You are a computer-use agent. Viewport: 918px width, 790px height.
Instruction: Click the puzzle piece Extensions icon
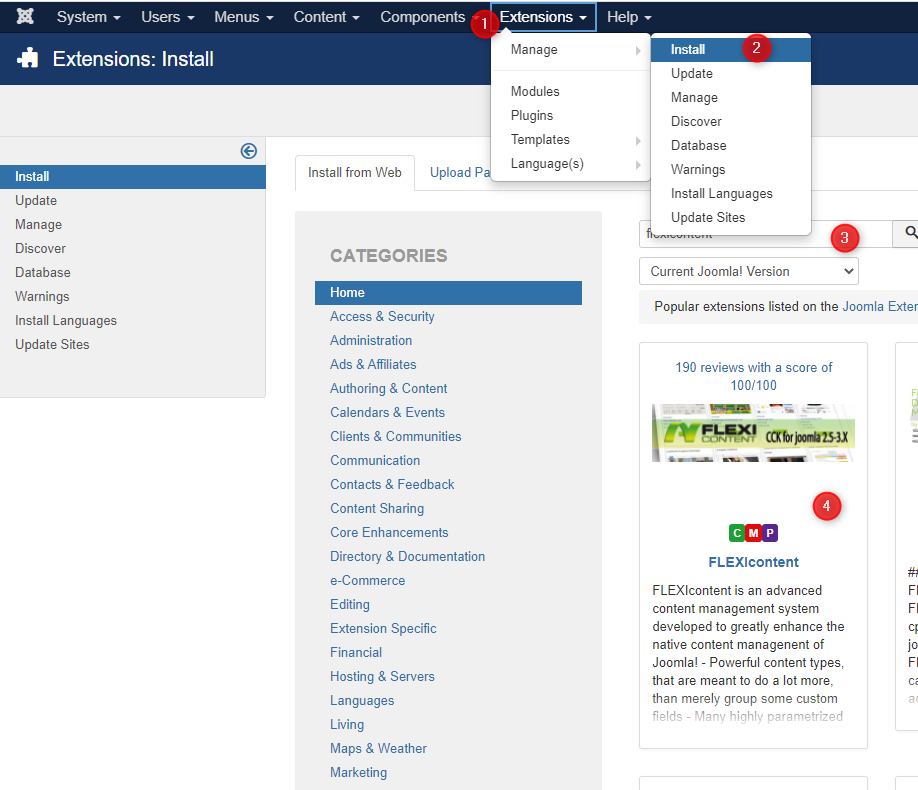tap(28, 59)
